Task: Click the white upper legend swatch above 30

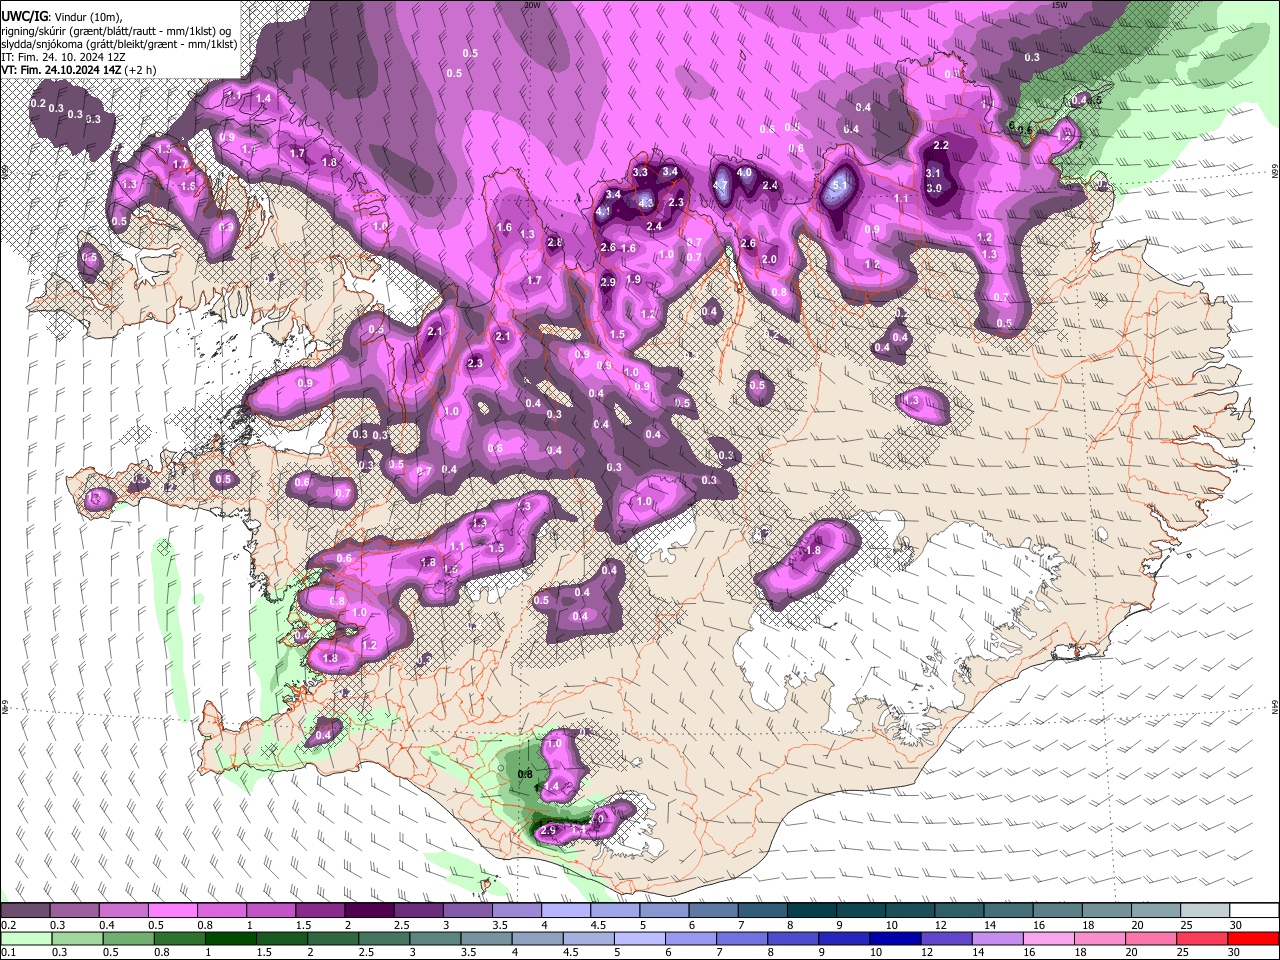Action: pos(1252,911)
